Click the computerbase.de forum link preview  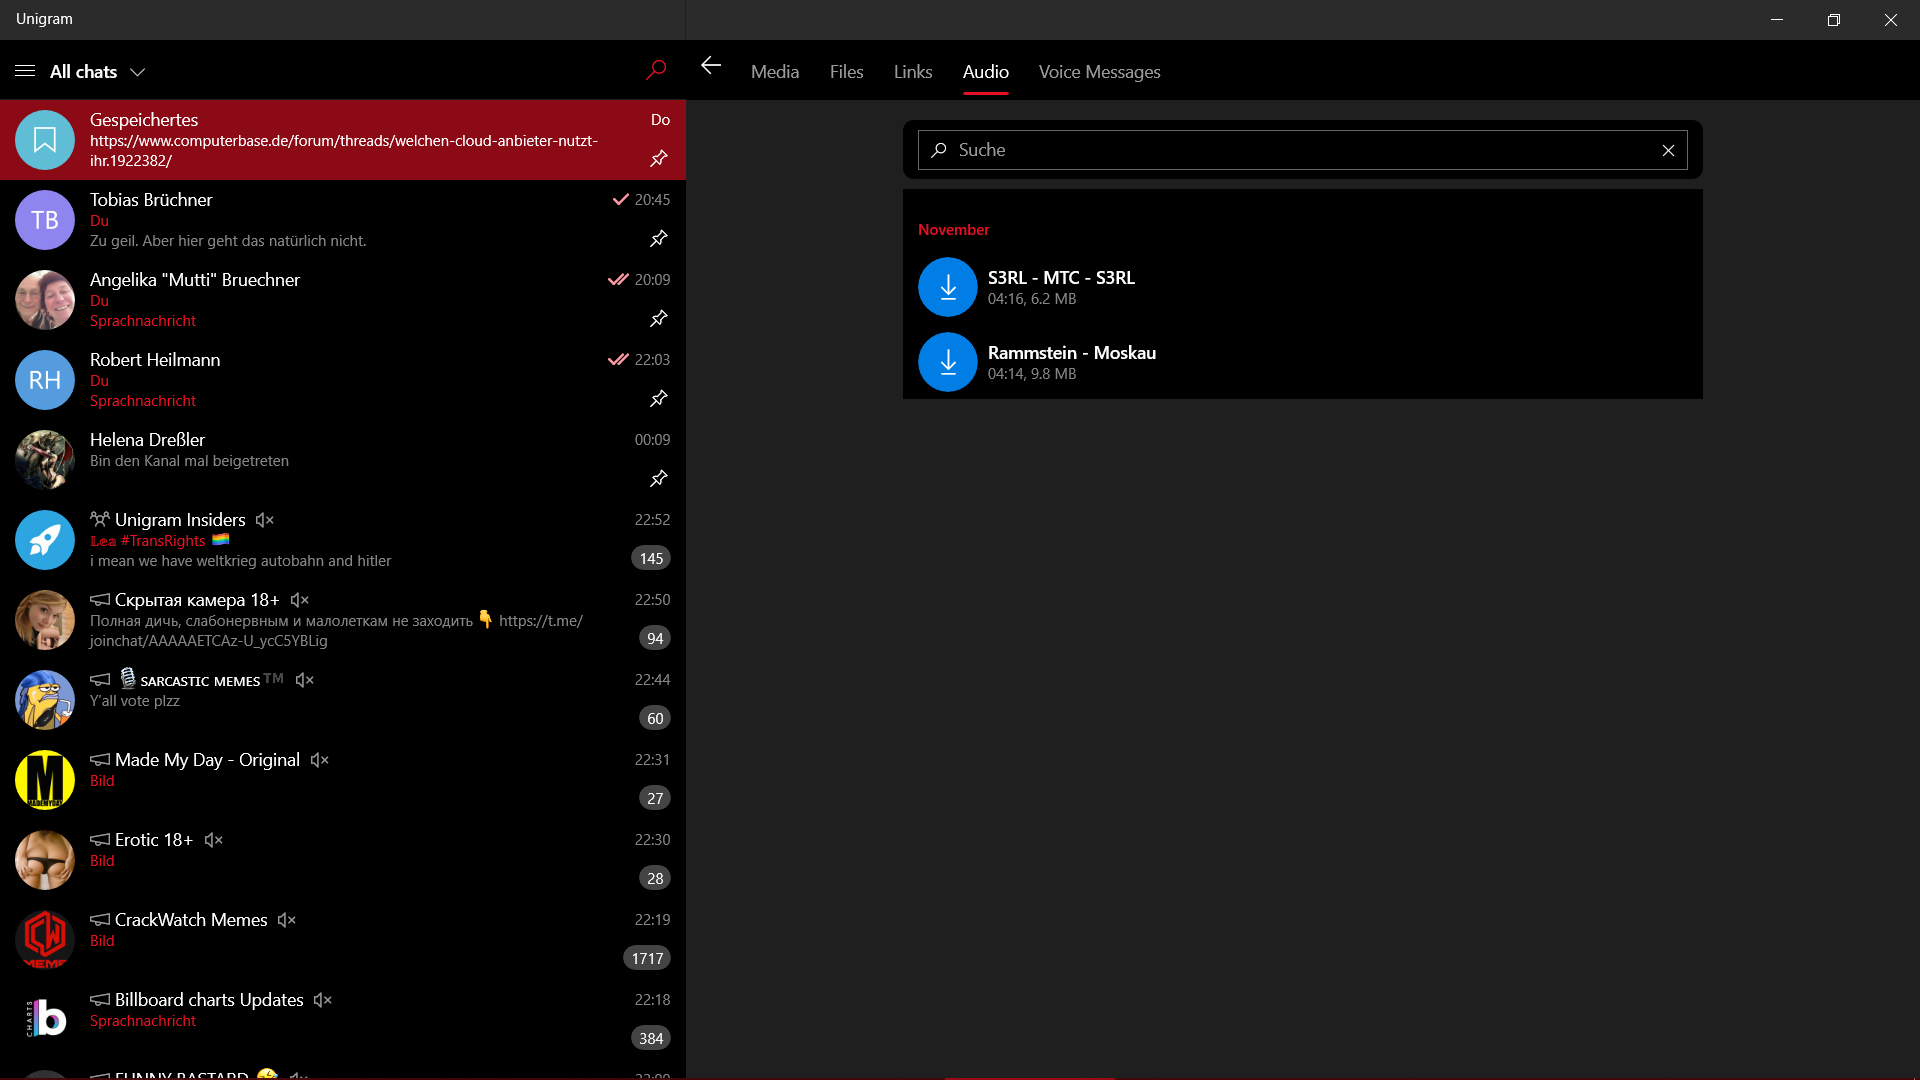pyautogui.click(x=344, y=150)
